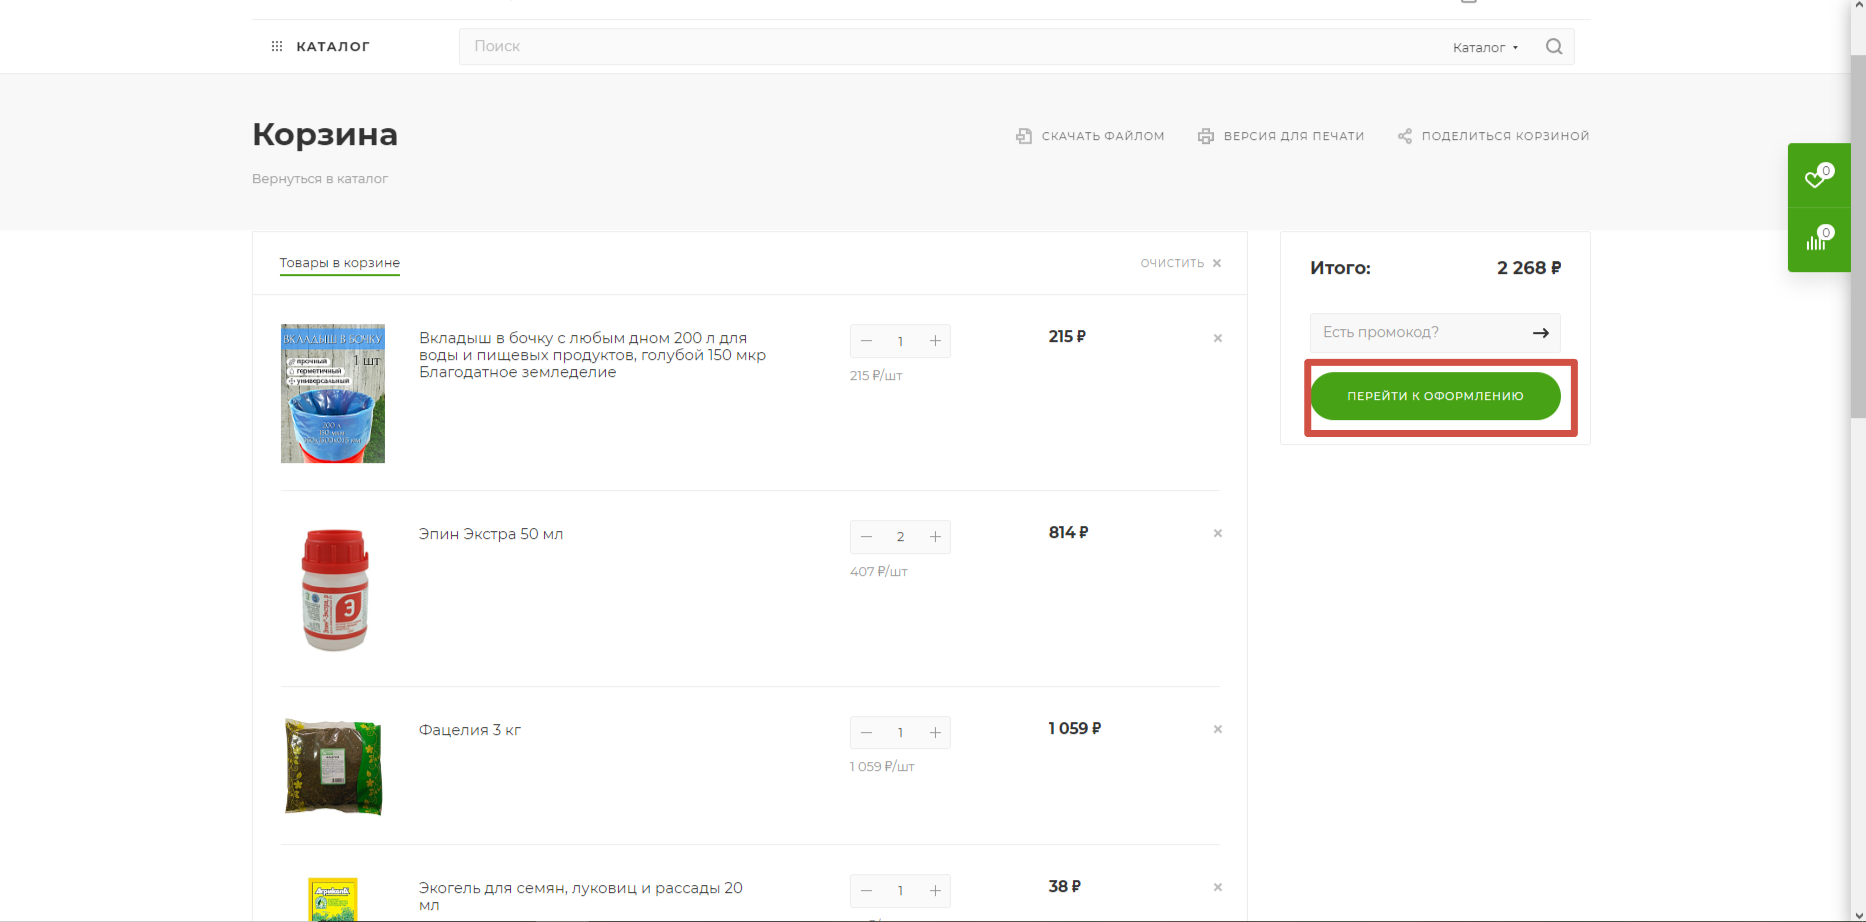Decrease quantity of Эпин Экстра 50 мл
The width and height of the screenshot is (1866, 922).
pos(866,537)
